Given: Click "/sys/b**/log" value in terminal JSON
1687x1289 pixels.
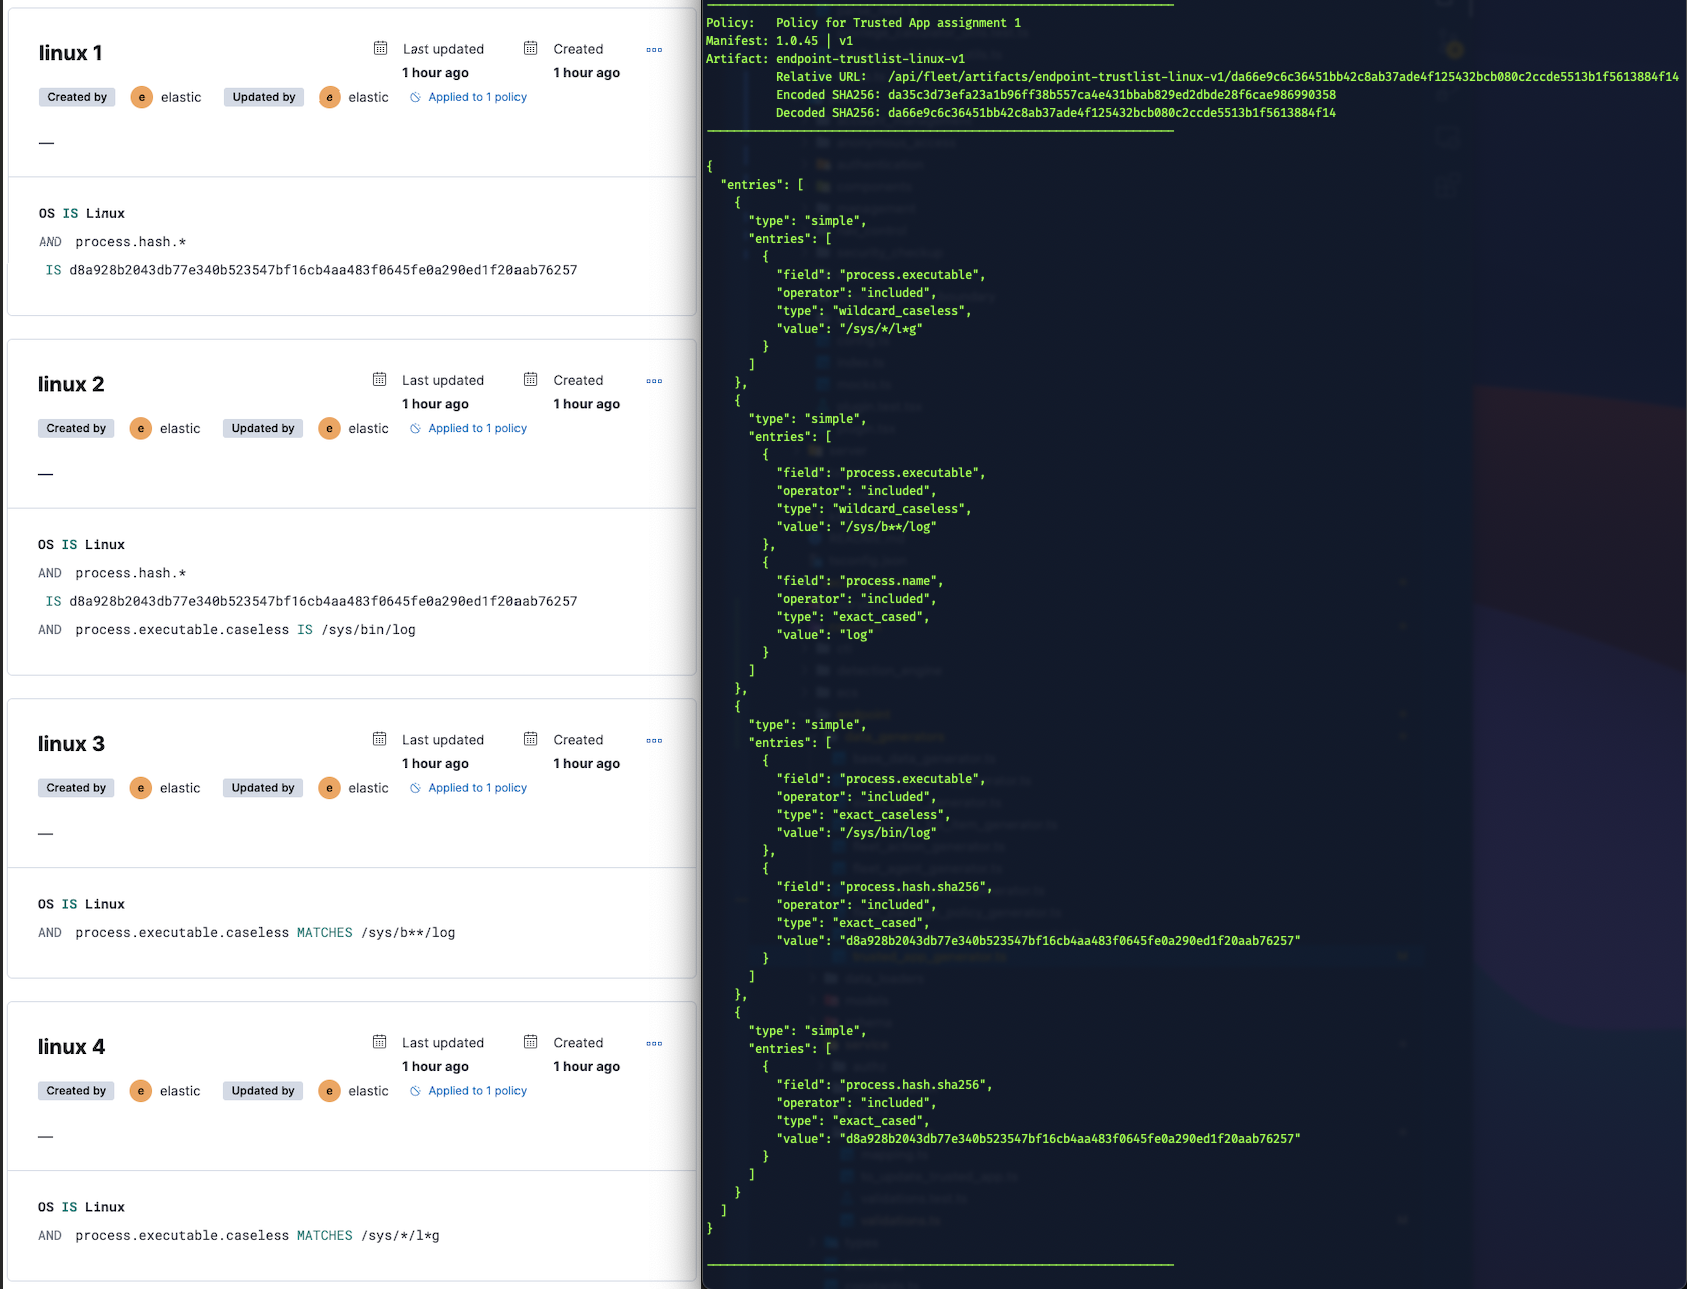Looking at the screenshot, I should click(887, 527).
